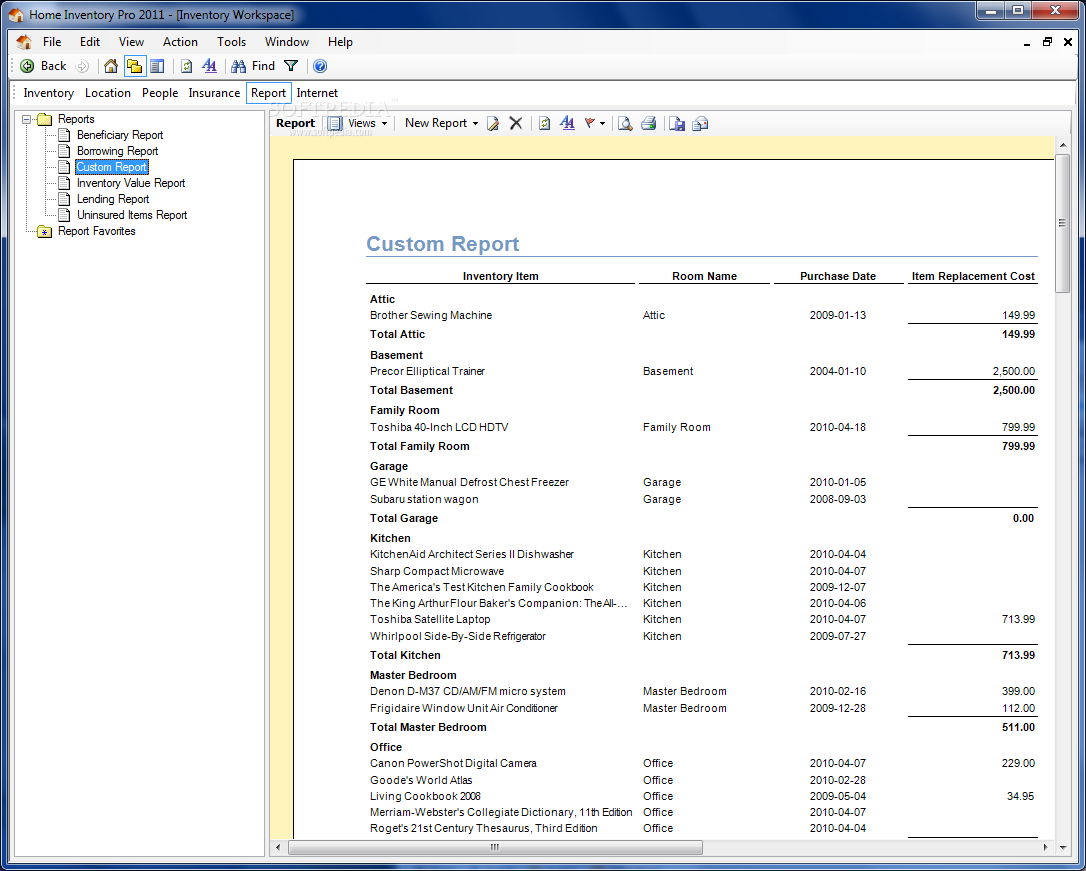
Task: Open the filter funnel icon
Action: [291, 66]
